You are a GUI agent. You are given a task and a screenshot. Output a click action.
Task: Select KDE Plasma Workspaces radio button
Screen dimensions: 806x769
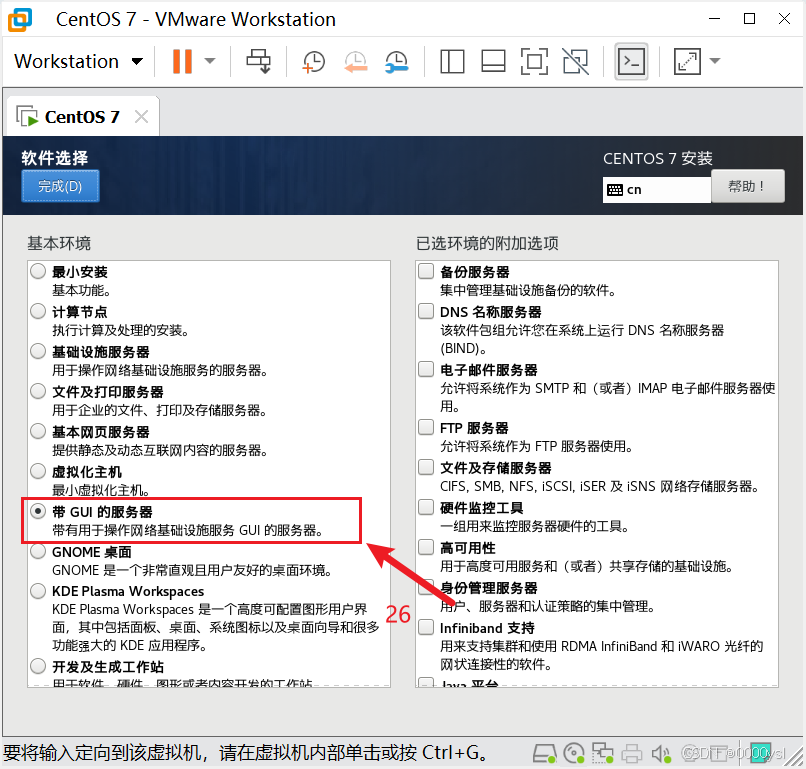coord(38,591)
